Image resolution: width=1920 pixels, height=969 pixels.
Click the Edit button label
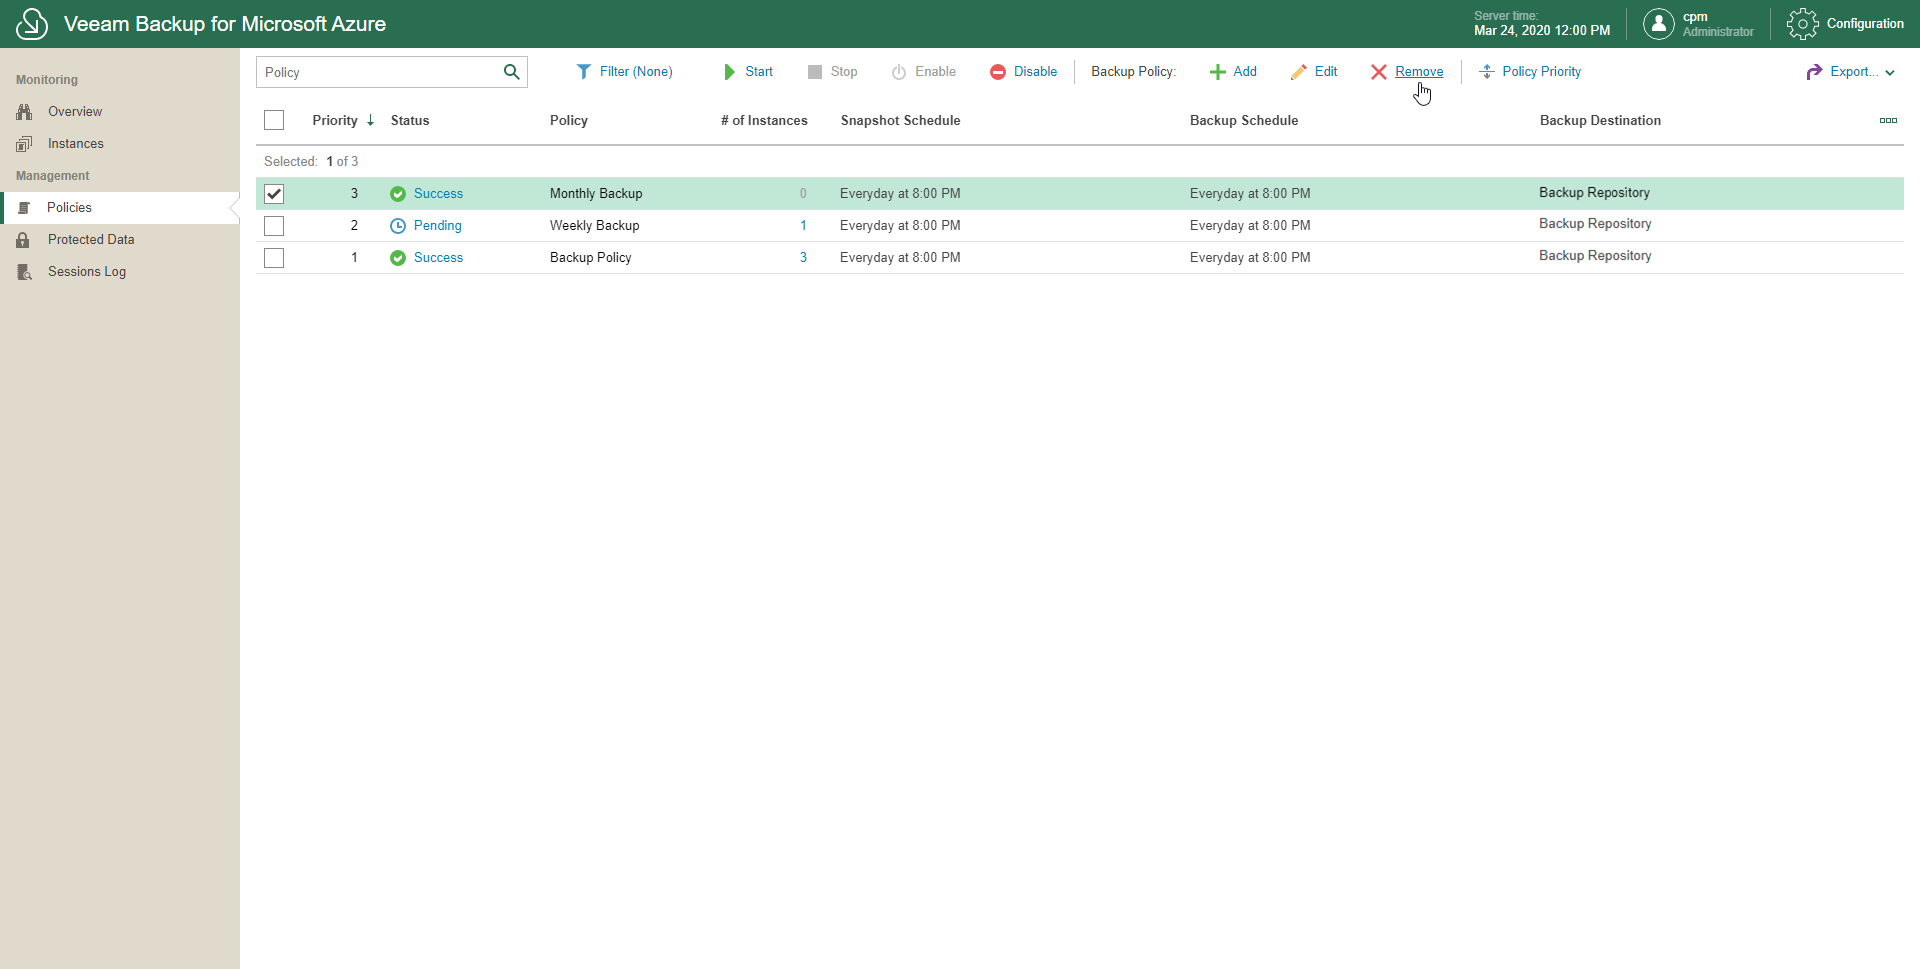point(1326,72)
